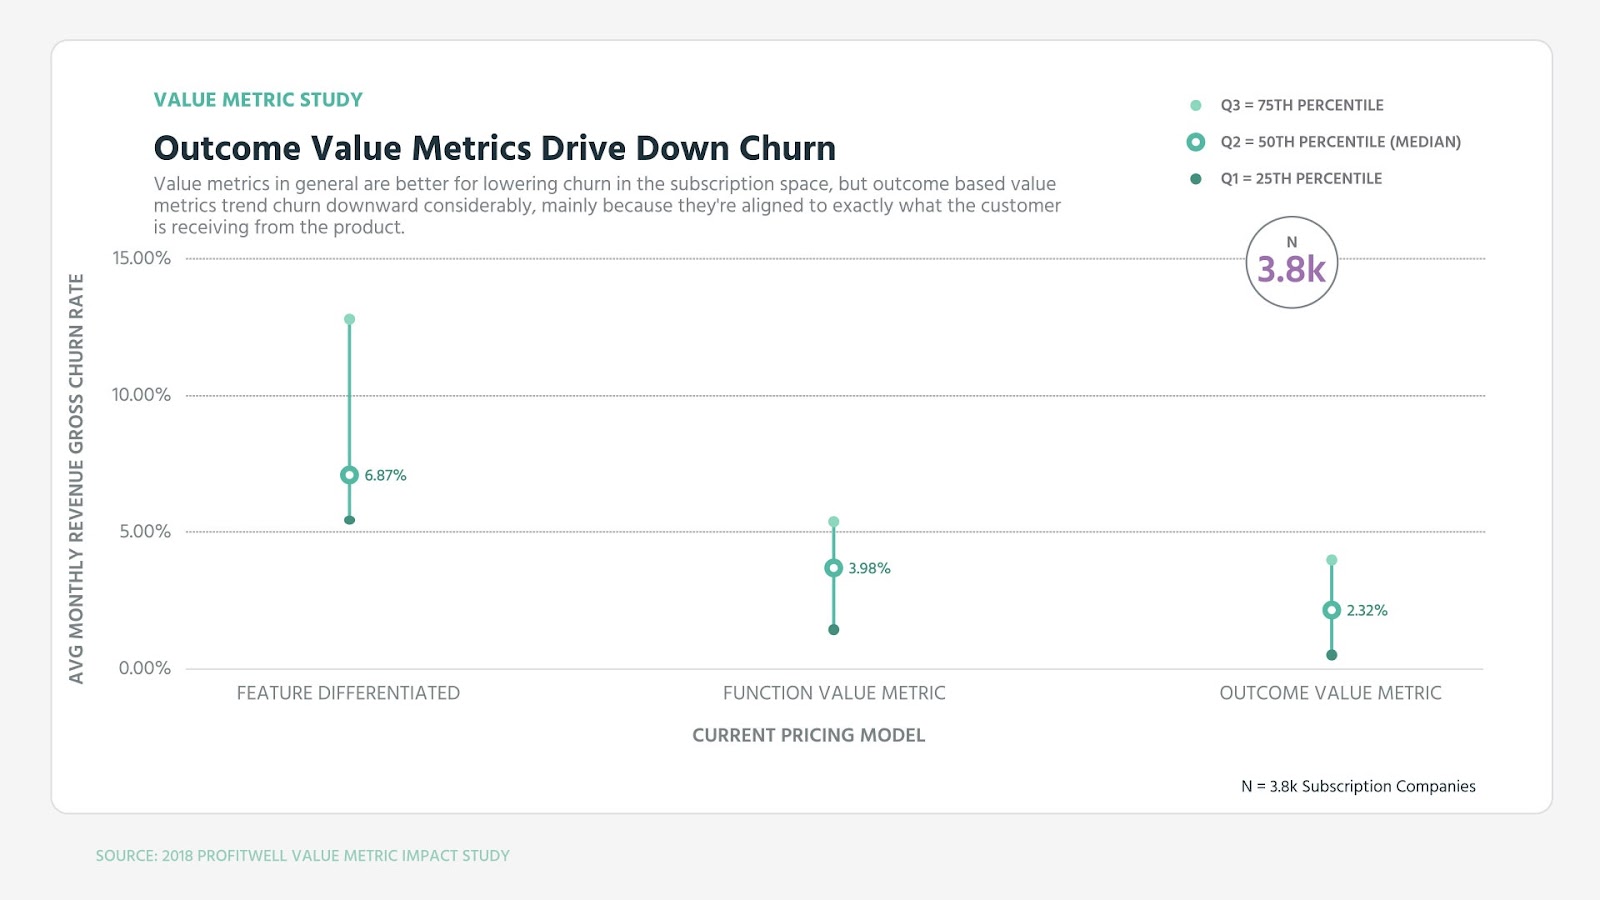This screenshot has width=1600, height=900.
Task: Click the Q1 25th percentile legend dot
Action: [x=1196, y=179]
